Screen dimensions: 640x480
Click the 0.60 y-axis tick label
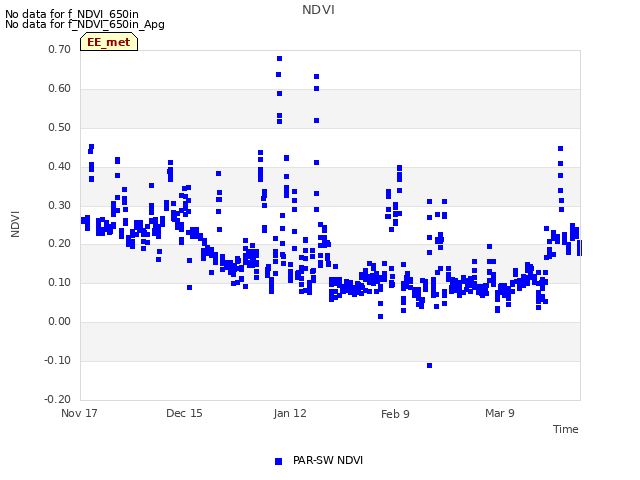(60, 89)
